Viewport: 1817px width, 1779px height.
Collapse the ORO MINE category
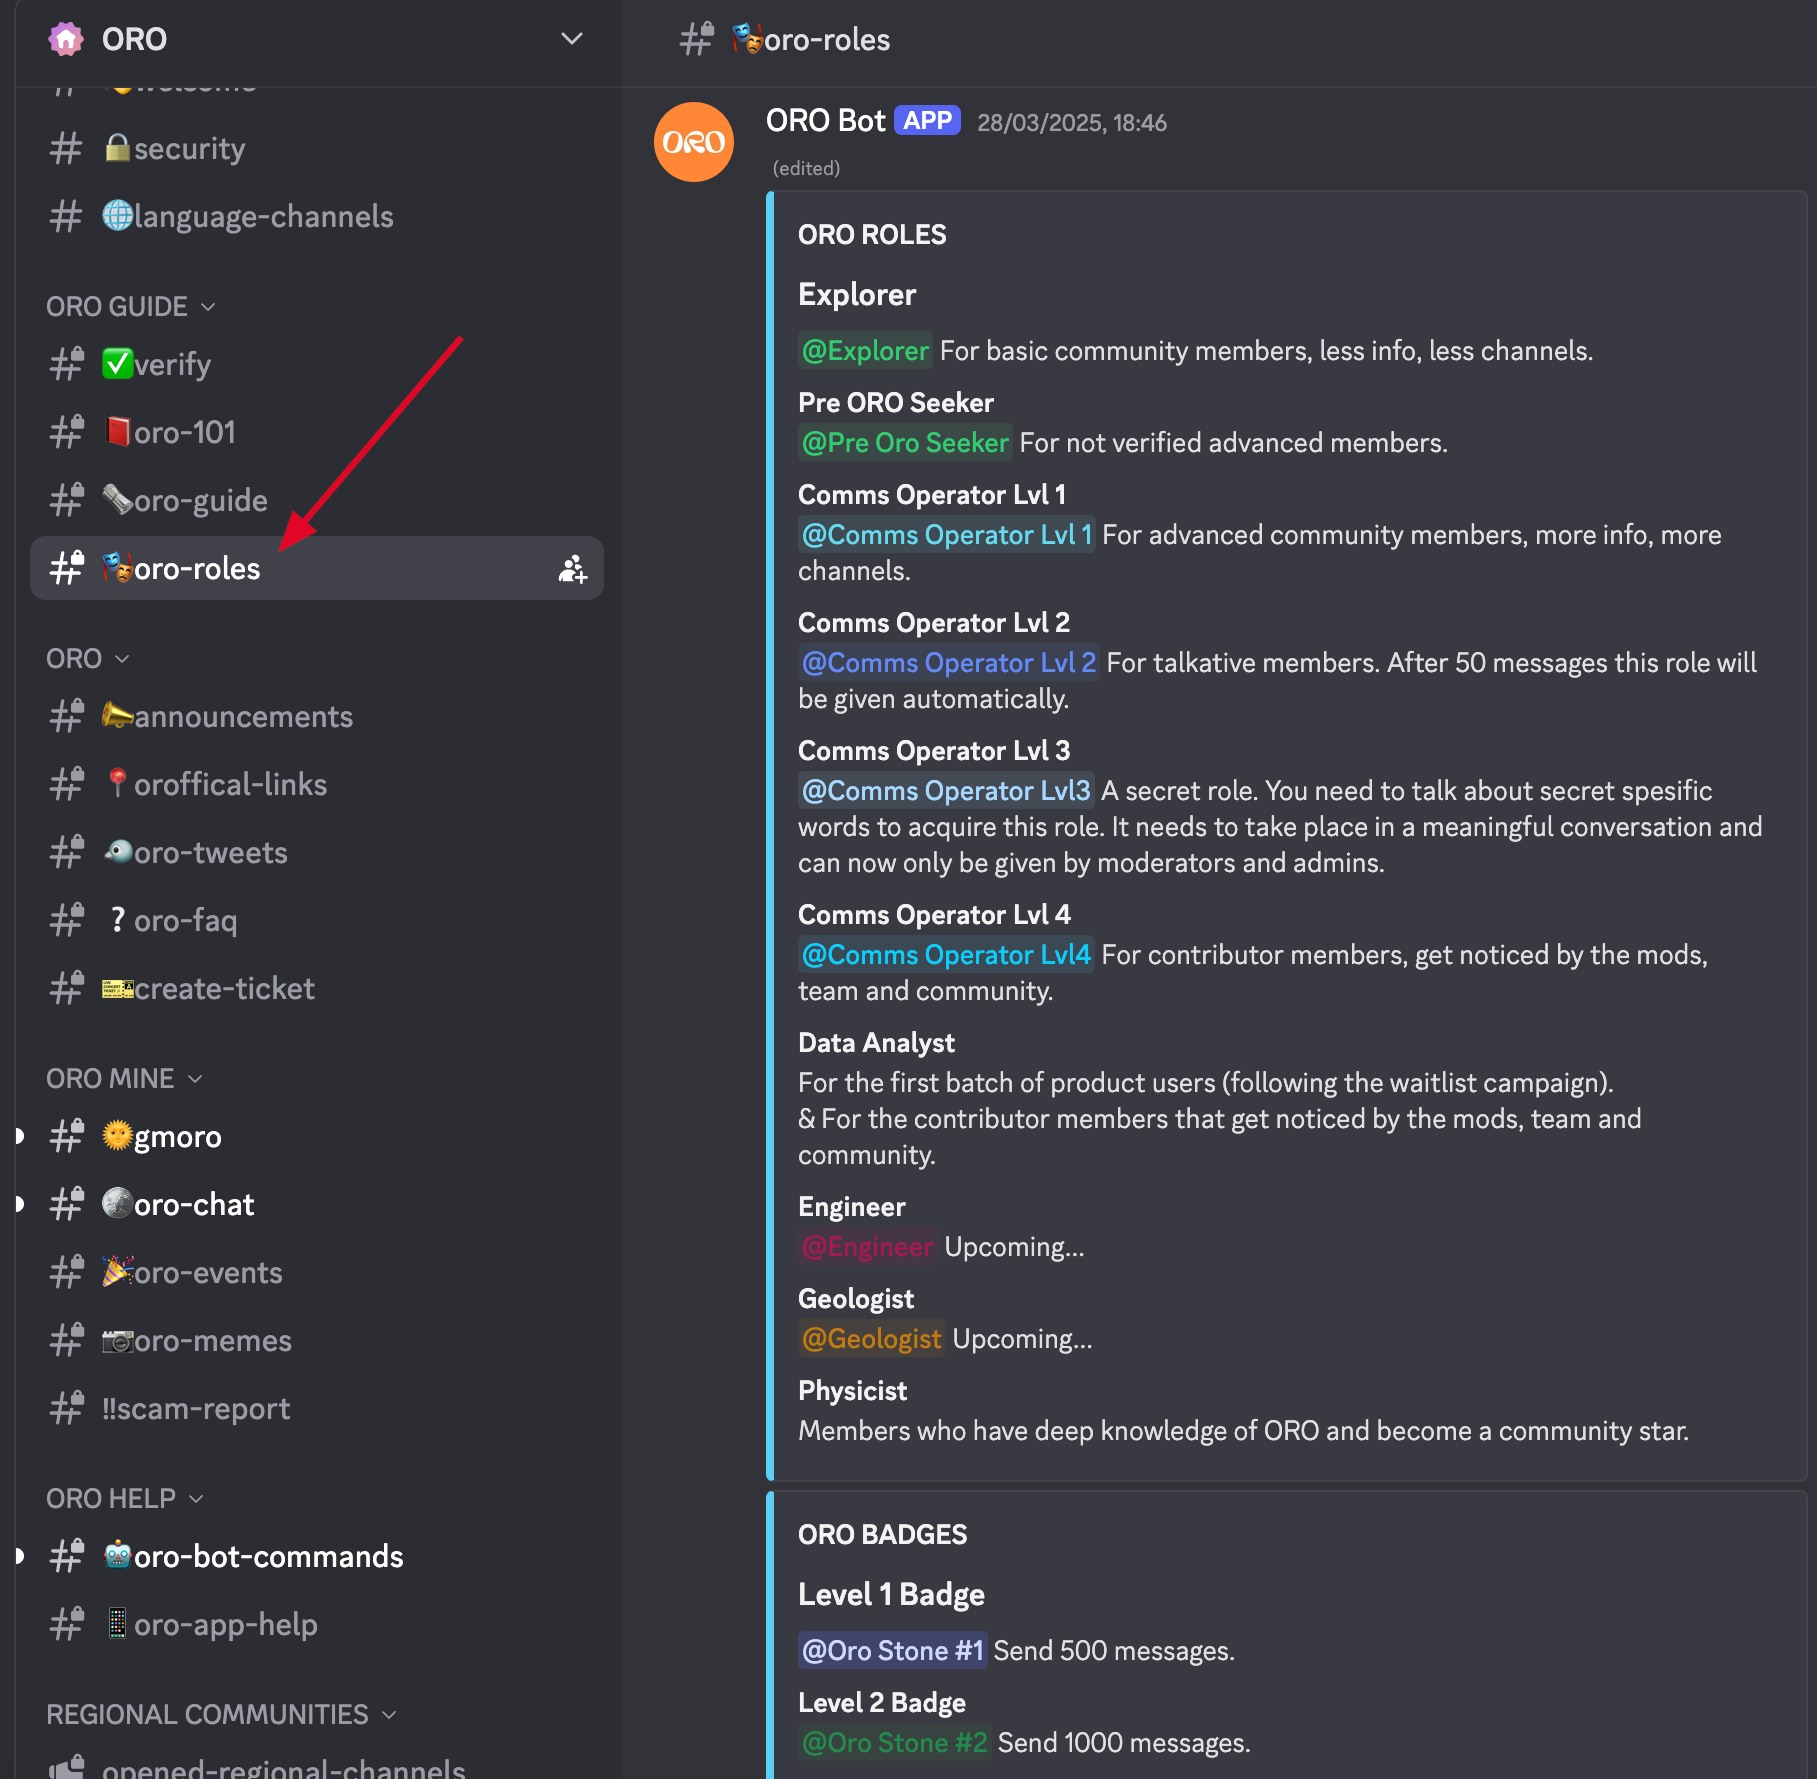[x=124, y=1078]
